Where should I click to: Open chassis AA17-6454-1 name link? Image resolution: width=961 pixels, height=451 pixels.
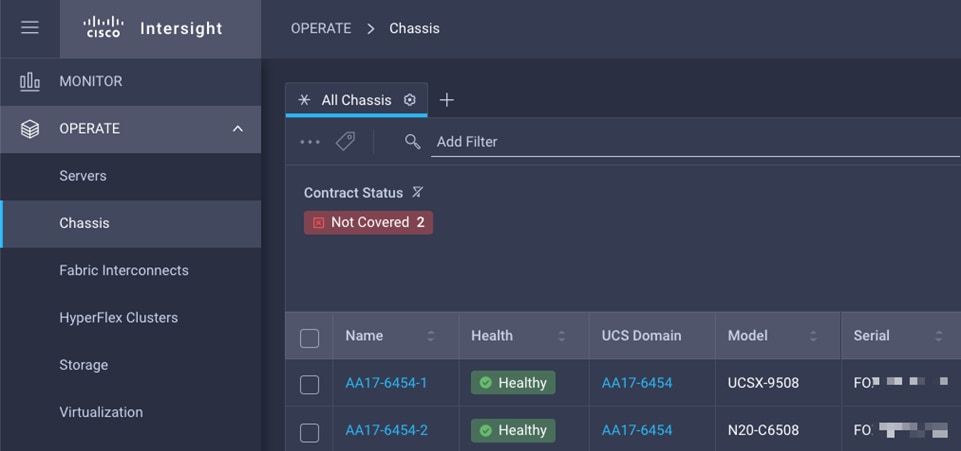click(386, 383)
